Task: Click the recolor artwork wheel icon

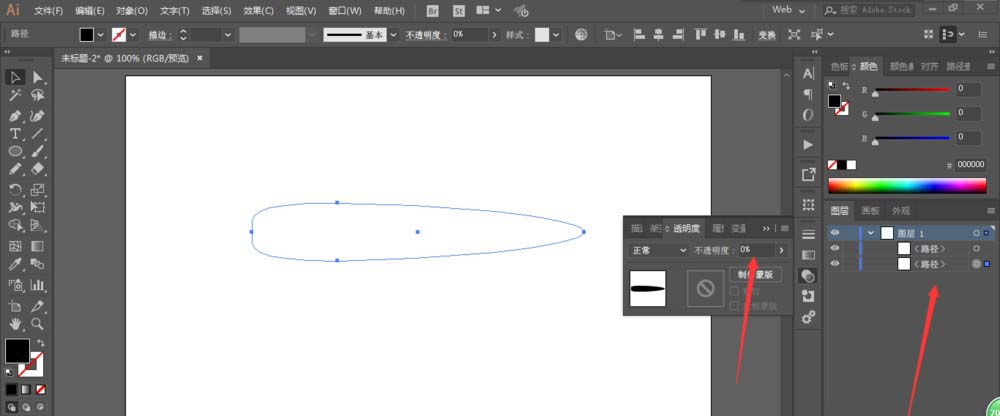Action: tap(581, 35)
